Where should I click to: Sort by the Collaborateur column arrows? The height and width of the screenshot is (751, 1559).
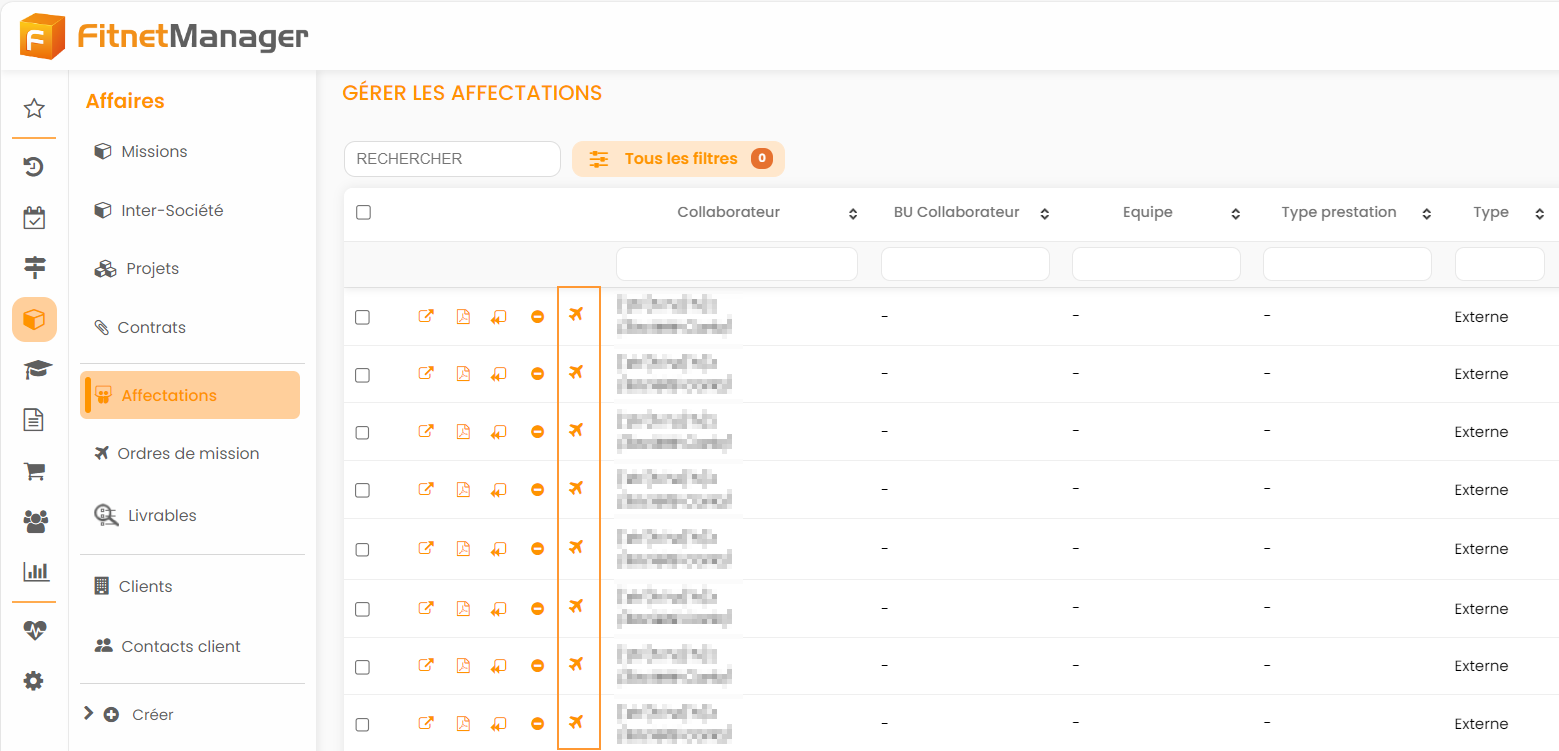click(x=853, y=214)
